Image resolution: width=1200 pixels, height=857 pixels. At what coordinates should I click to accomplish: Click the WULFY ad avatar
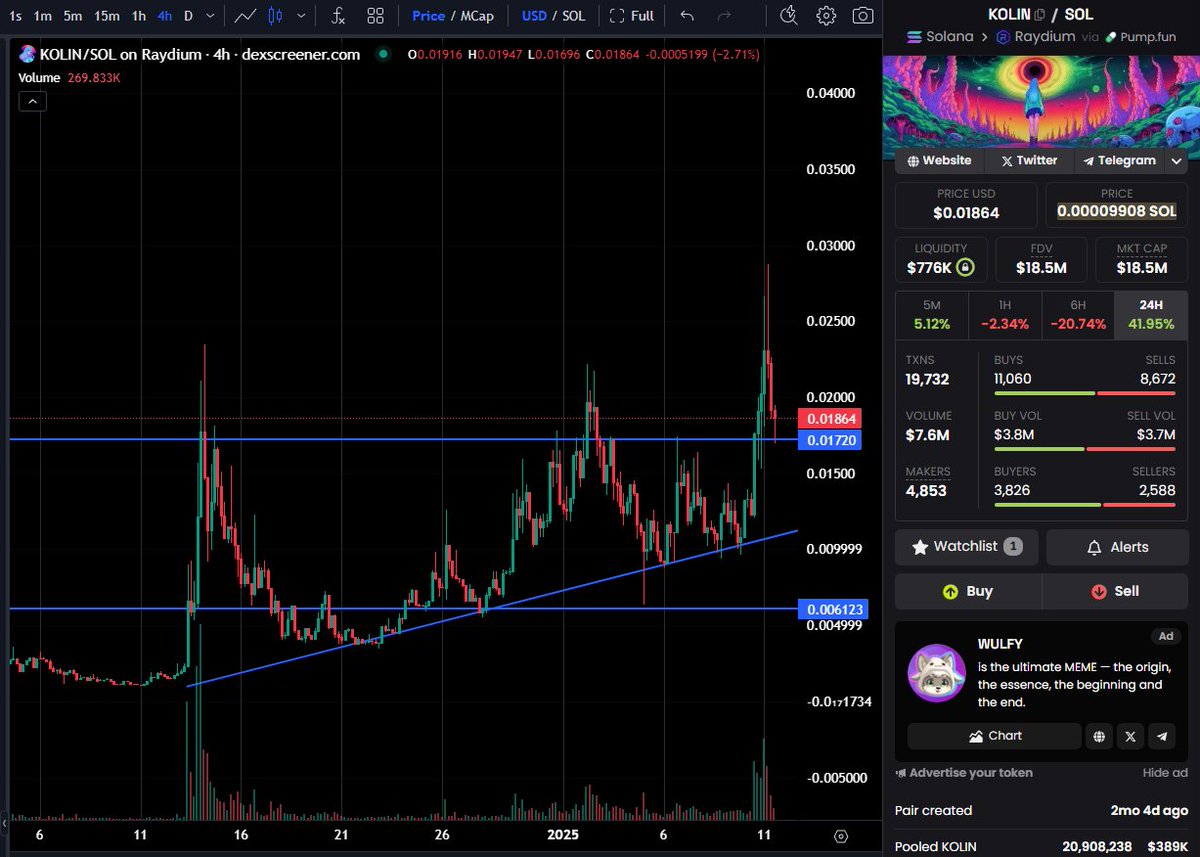[x=936, y=673]
